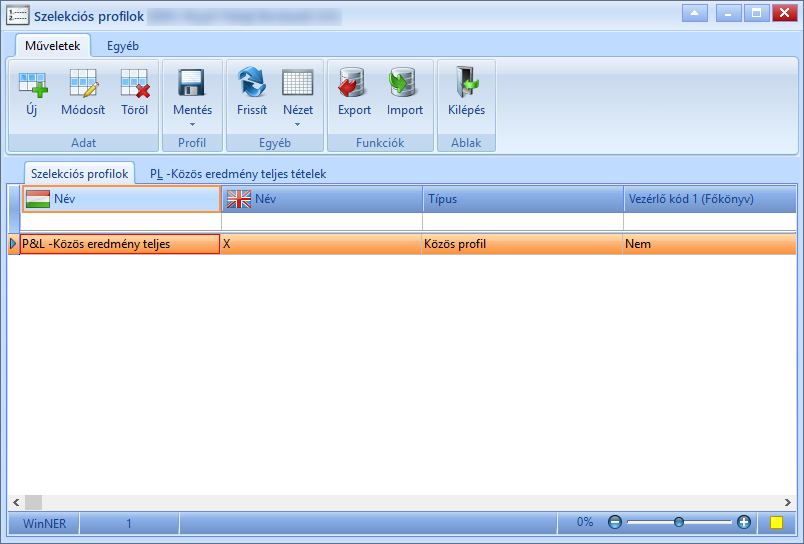This screenshot has width=804, height=544.
Task: Exit via the Kilépés door icon
Action: point(466,83)
